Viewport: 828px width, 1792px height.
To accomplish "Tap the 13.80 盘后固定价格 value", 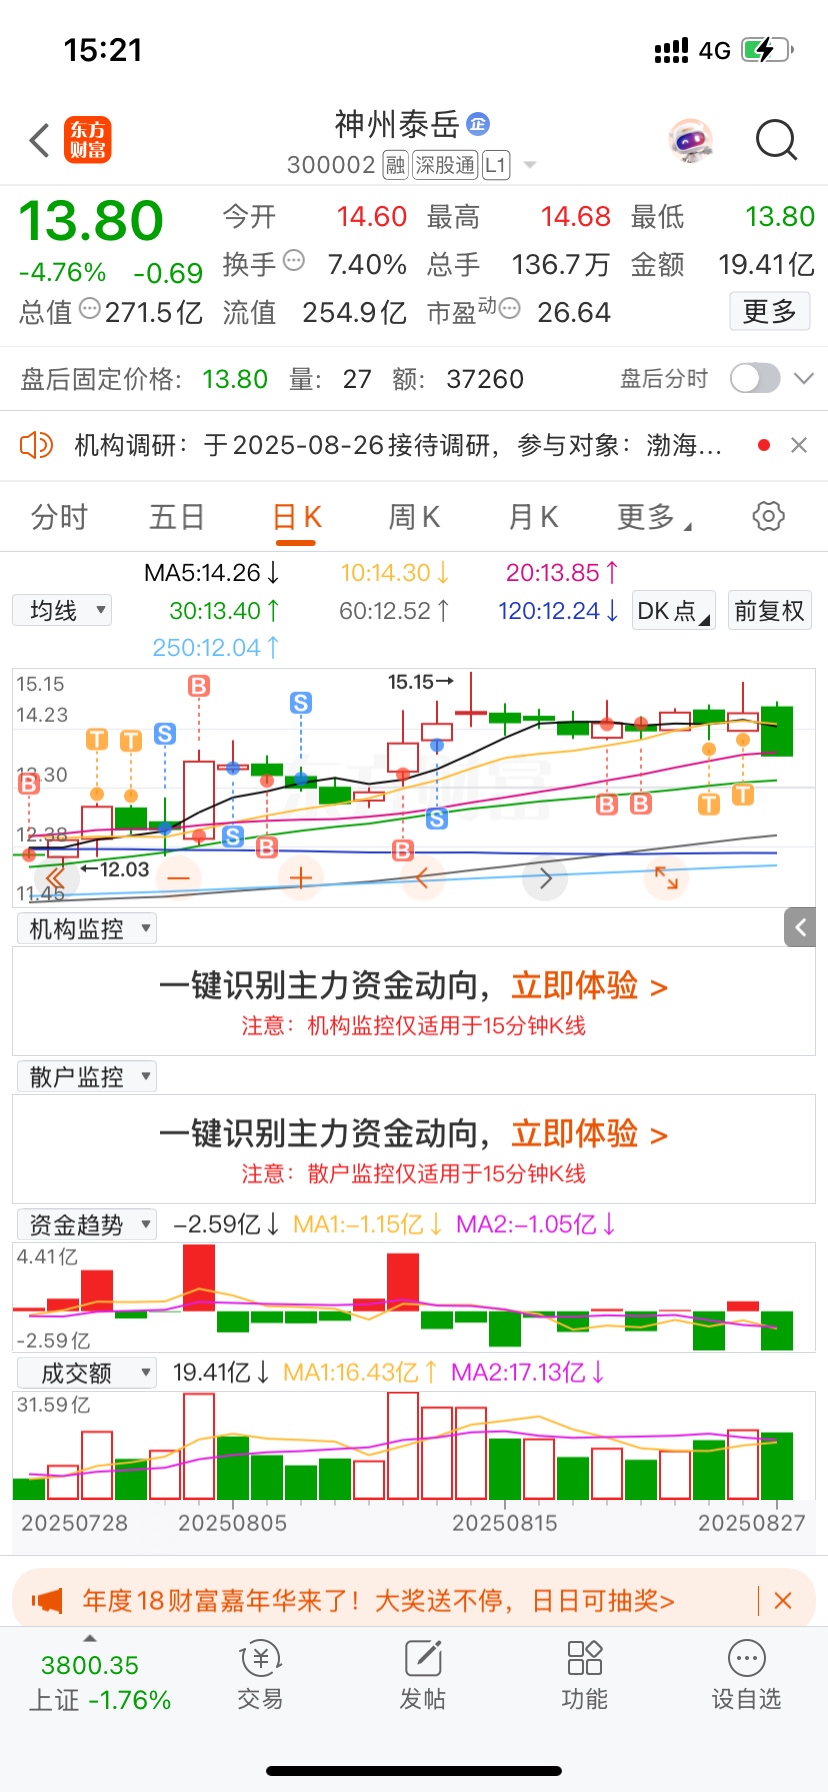I will tap(235, 379).
